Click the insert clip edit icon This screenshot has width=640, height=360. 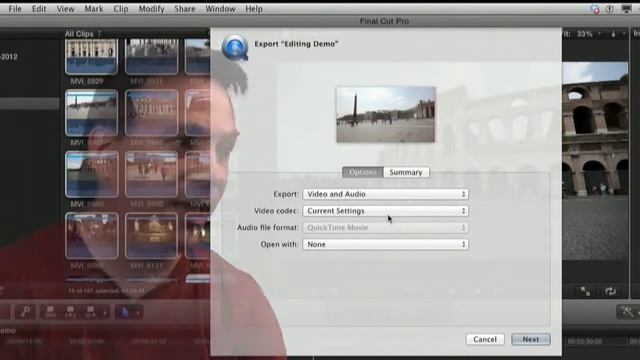click(70, 312)
